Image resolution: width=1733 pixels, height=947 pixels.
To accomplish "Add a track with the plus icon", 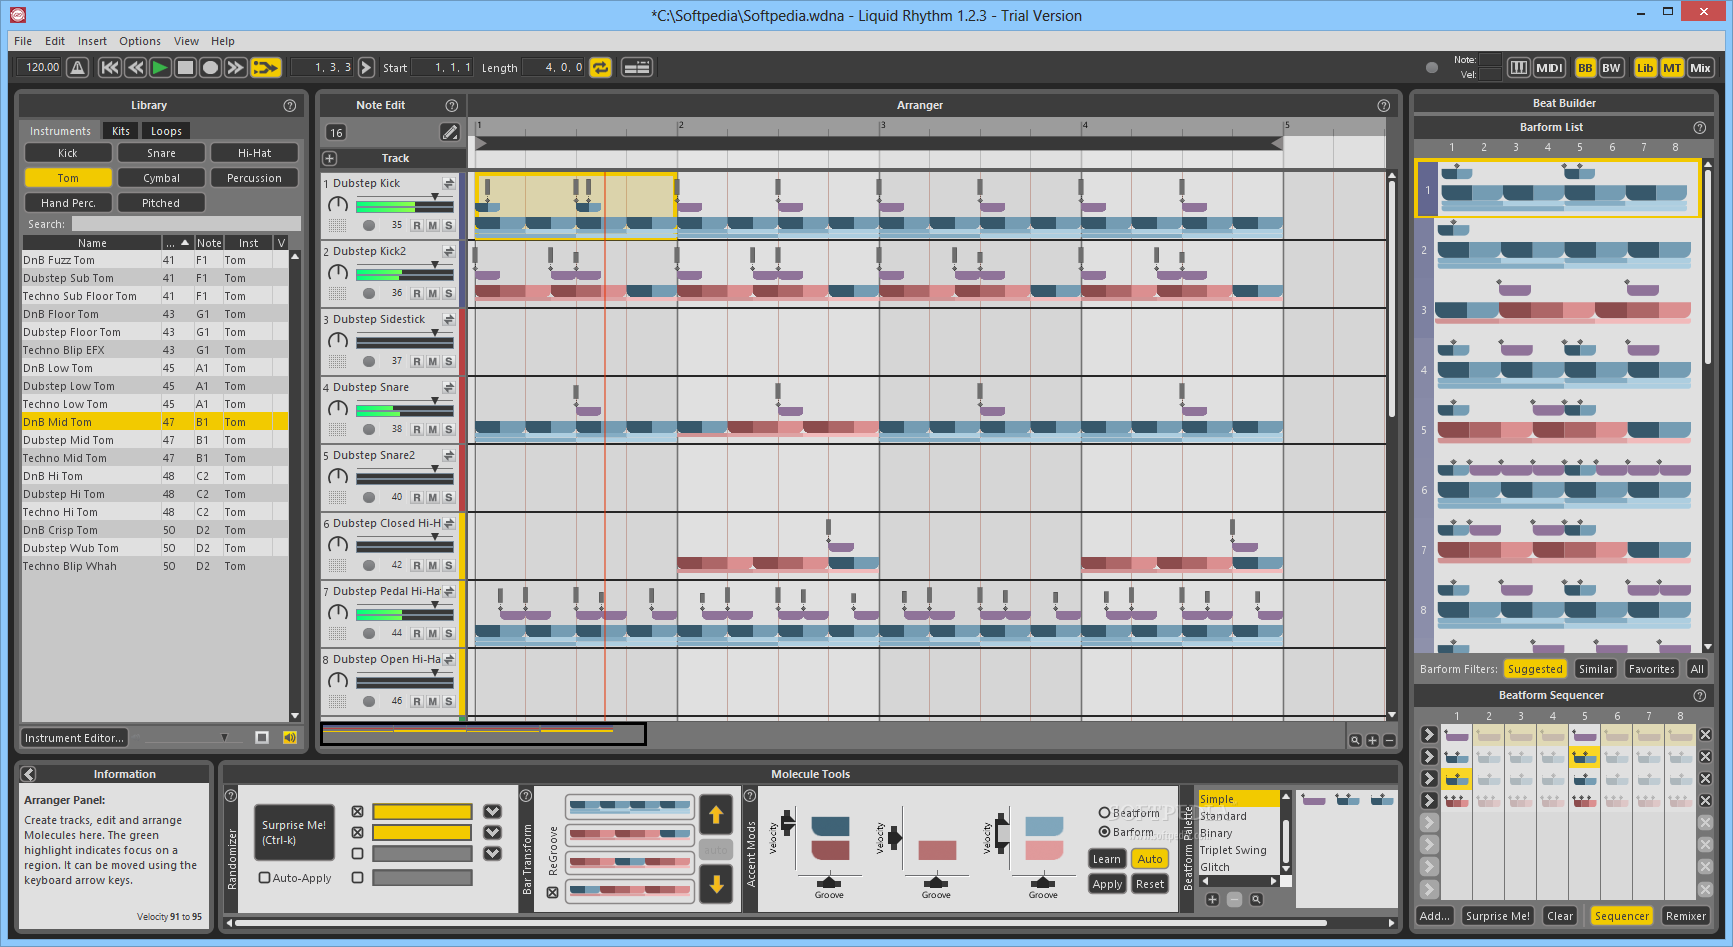I will pos(329,158).
